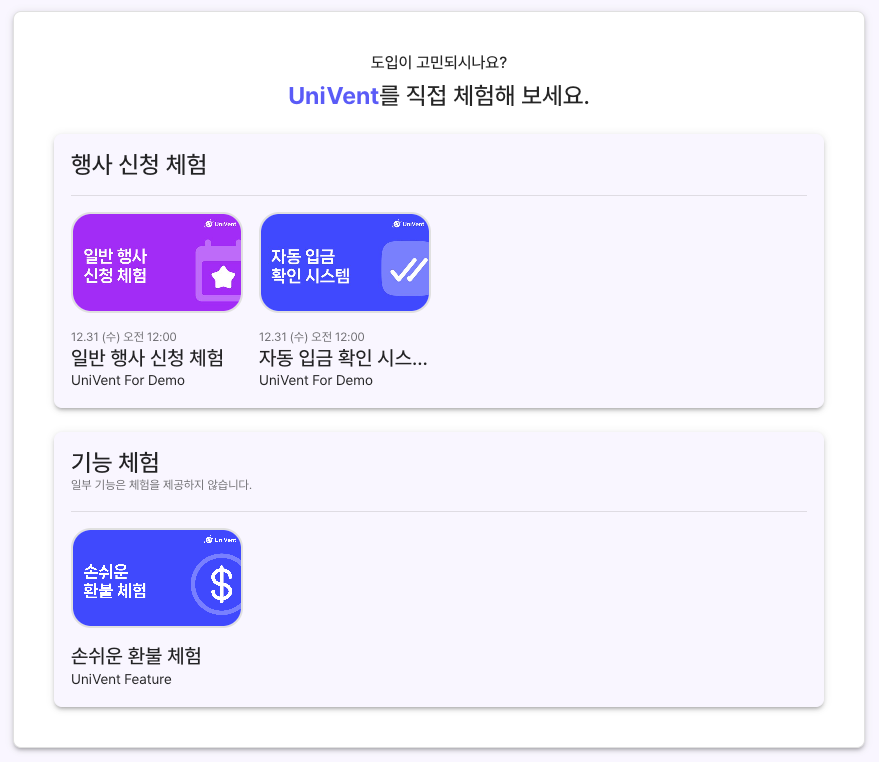Click the 자동 입금 확인 시스... title link

tap(343, 358)
